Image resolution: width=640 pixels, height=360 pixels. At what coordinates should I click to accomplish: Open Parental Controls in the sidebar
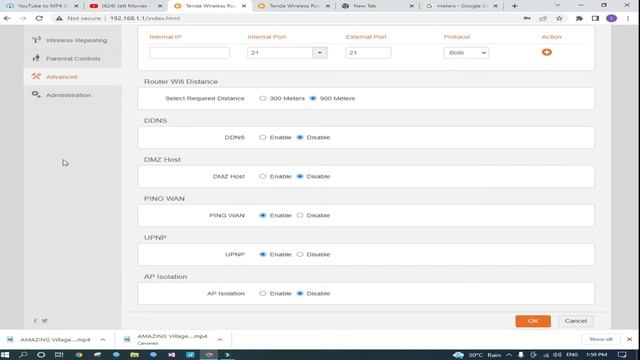[73, 58]
